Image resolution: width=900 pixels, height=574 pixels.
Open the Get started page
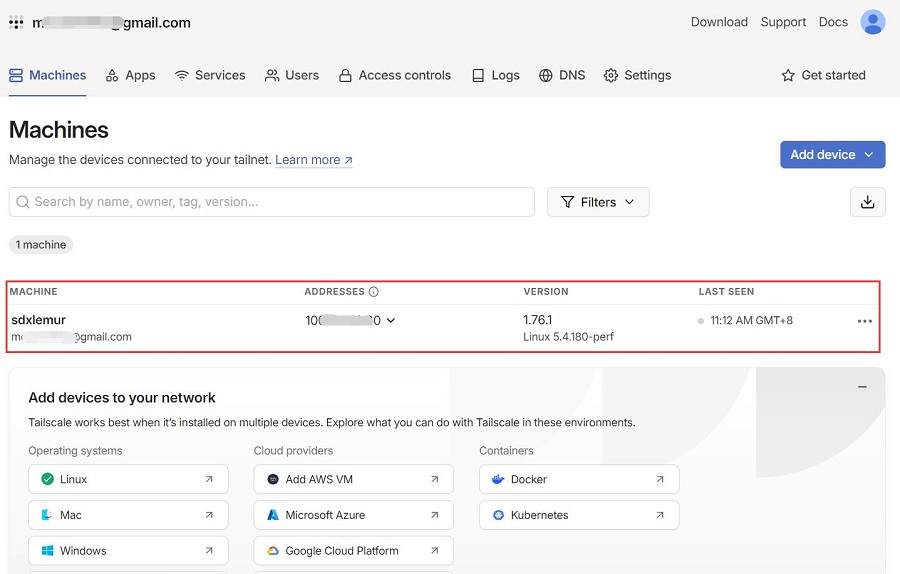tap(823, 75)
